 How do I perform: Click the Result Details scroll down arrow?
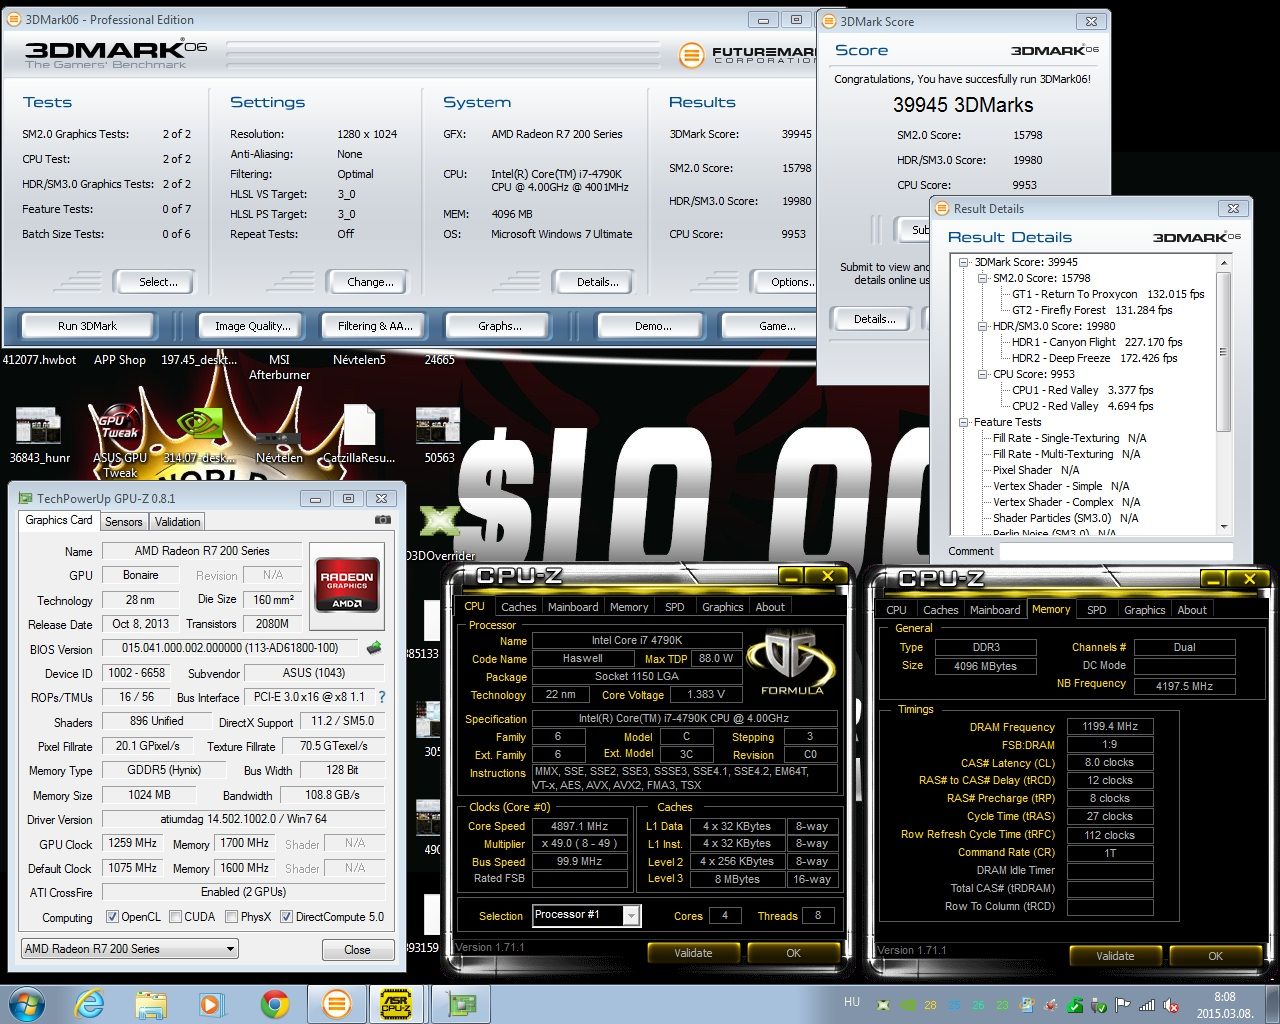coord(1223,527)
